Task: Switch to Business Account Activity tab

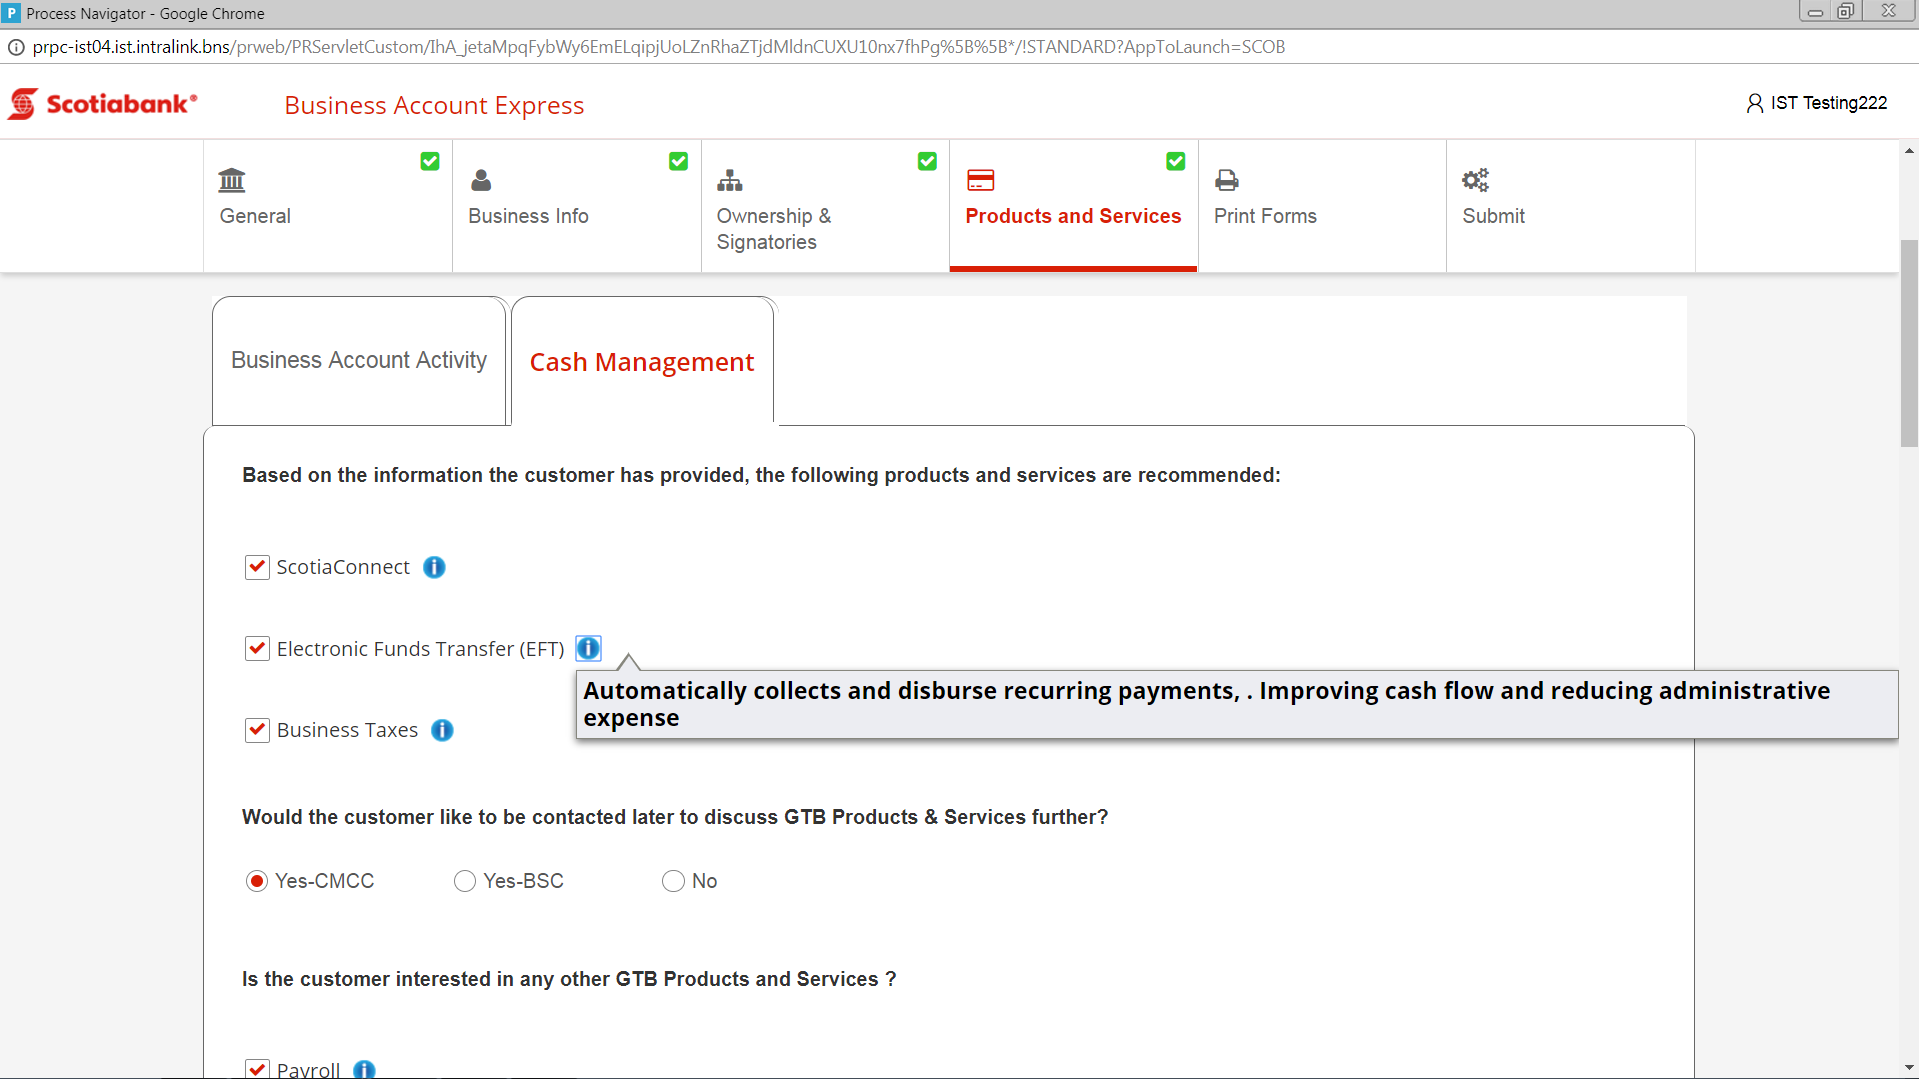Action: 359,361
